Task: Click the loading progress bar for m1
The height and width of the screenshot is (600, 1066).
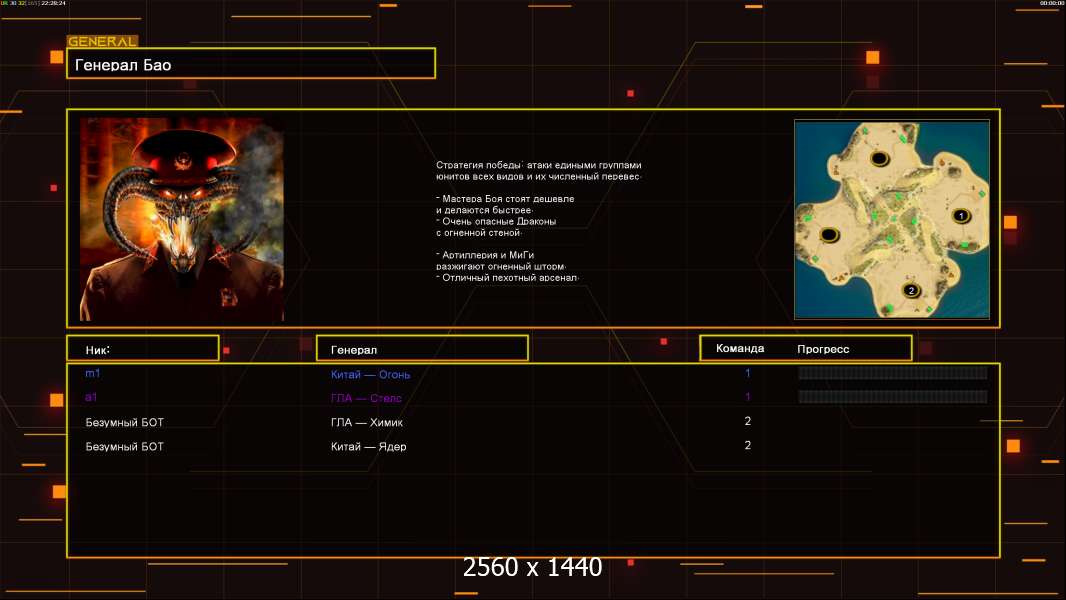Action: pos(893,372)
